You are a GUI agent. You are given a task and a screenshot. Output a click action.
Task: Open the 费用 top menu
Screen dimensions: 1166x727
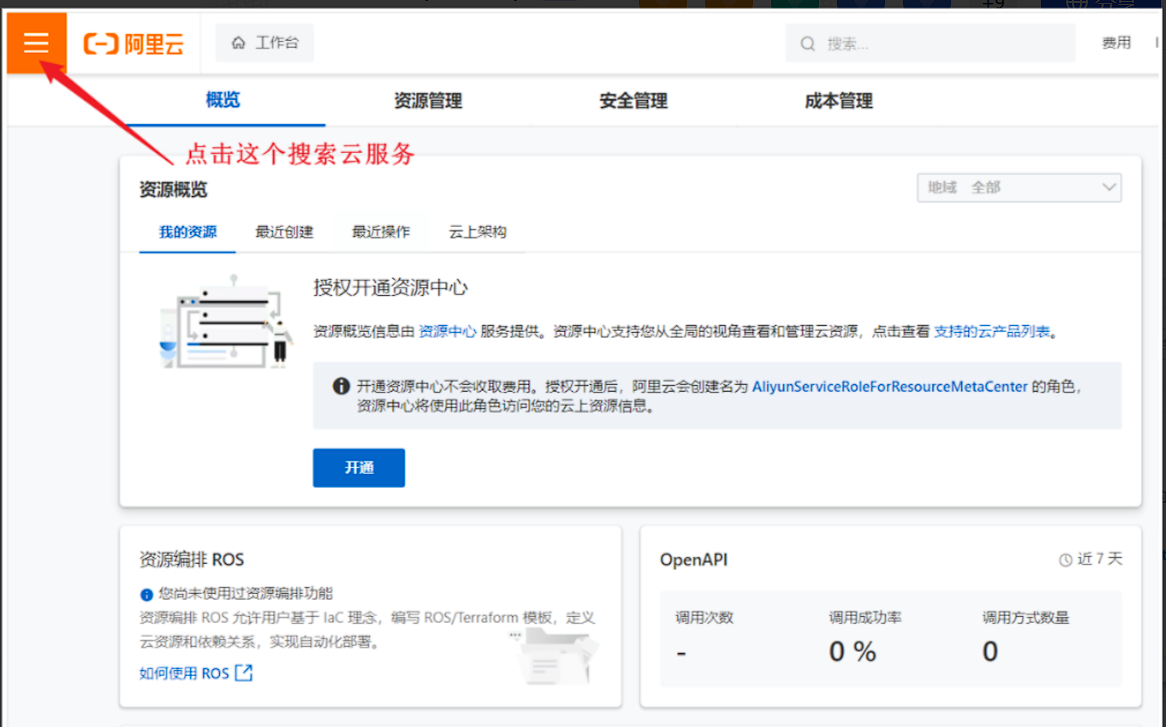coord(1116,43)
